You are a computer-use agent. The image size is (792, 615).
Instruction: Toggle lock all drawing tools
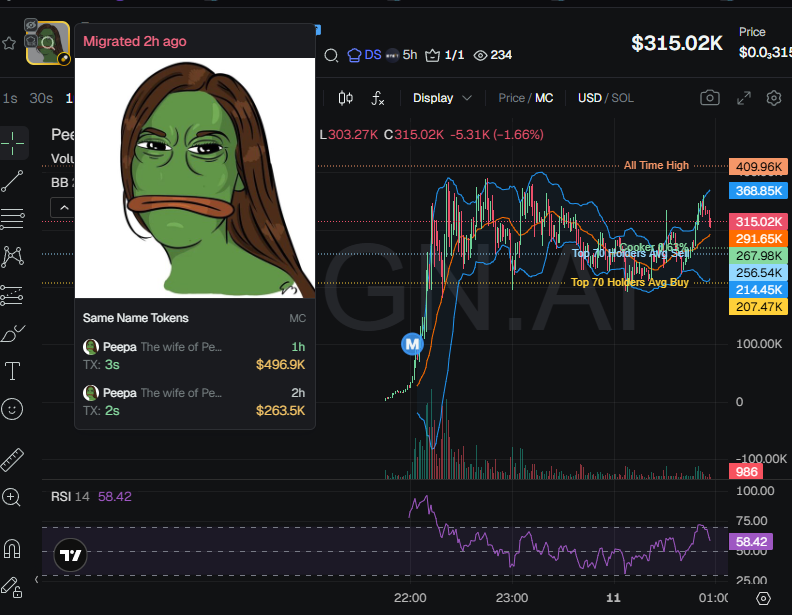click(12, 587)
